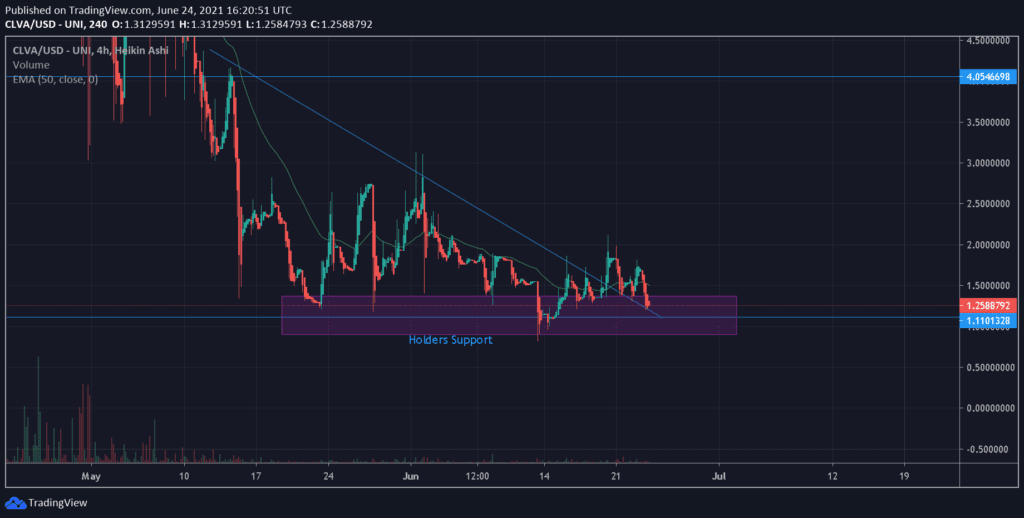This screenshot has height=518, width=1024.
Task: Select the EMA (50, close, 0) indicator label
Action: pos(56,79)
